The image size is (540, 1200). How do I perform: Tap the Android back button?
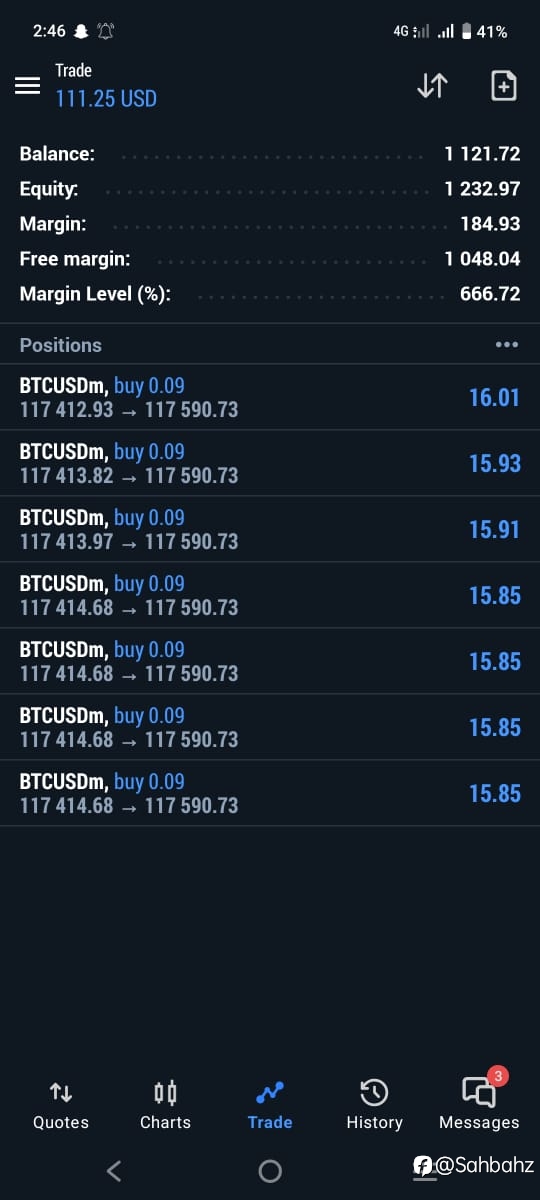click(x=114, y=1171)
